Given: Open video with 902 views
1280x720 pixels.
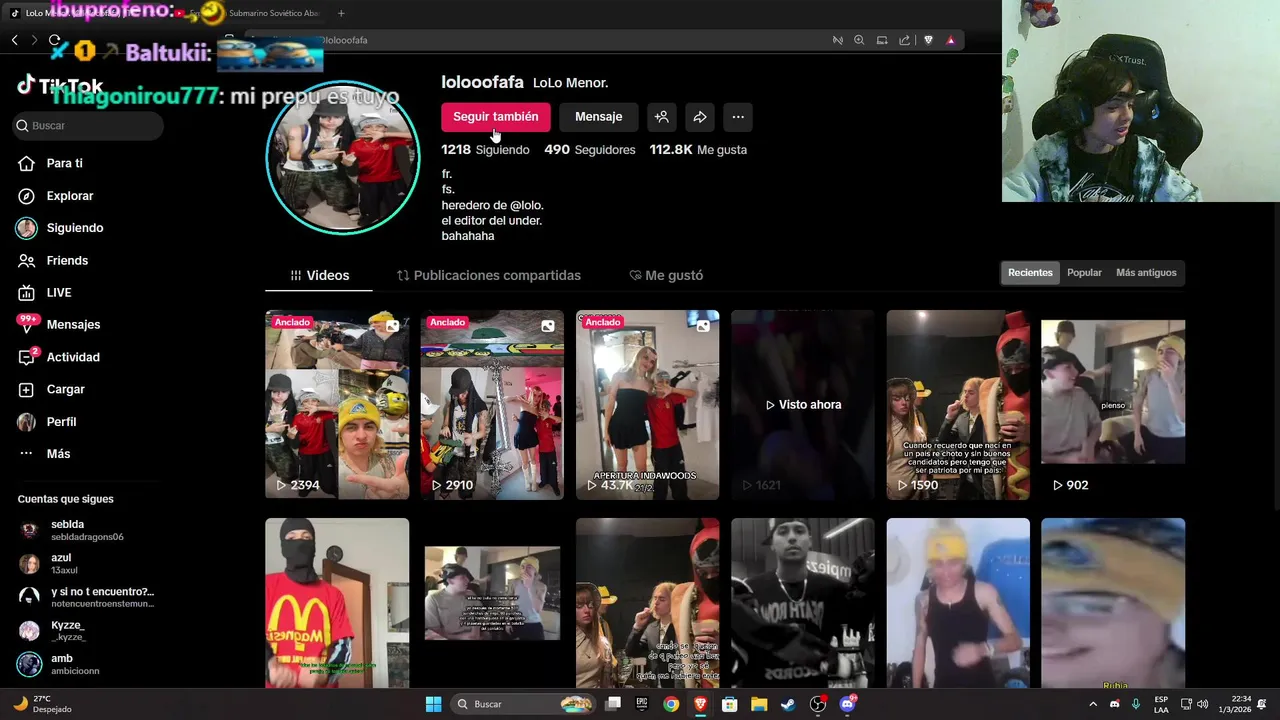Looking at the screenshot, I should (x=1113, y=405).
